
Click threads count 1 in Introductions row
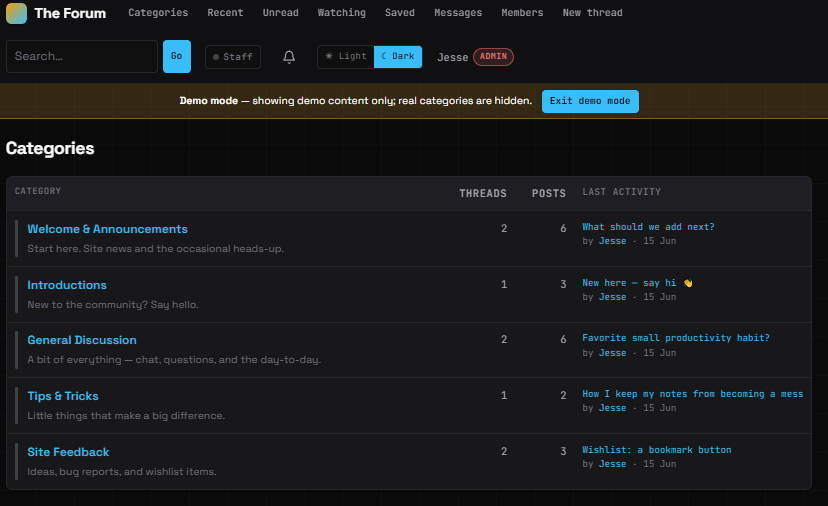[504, 285]
